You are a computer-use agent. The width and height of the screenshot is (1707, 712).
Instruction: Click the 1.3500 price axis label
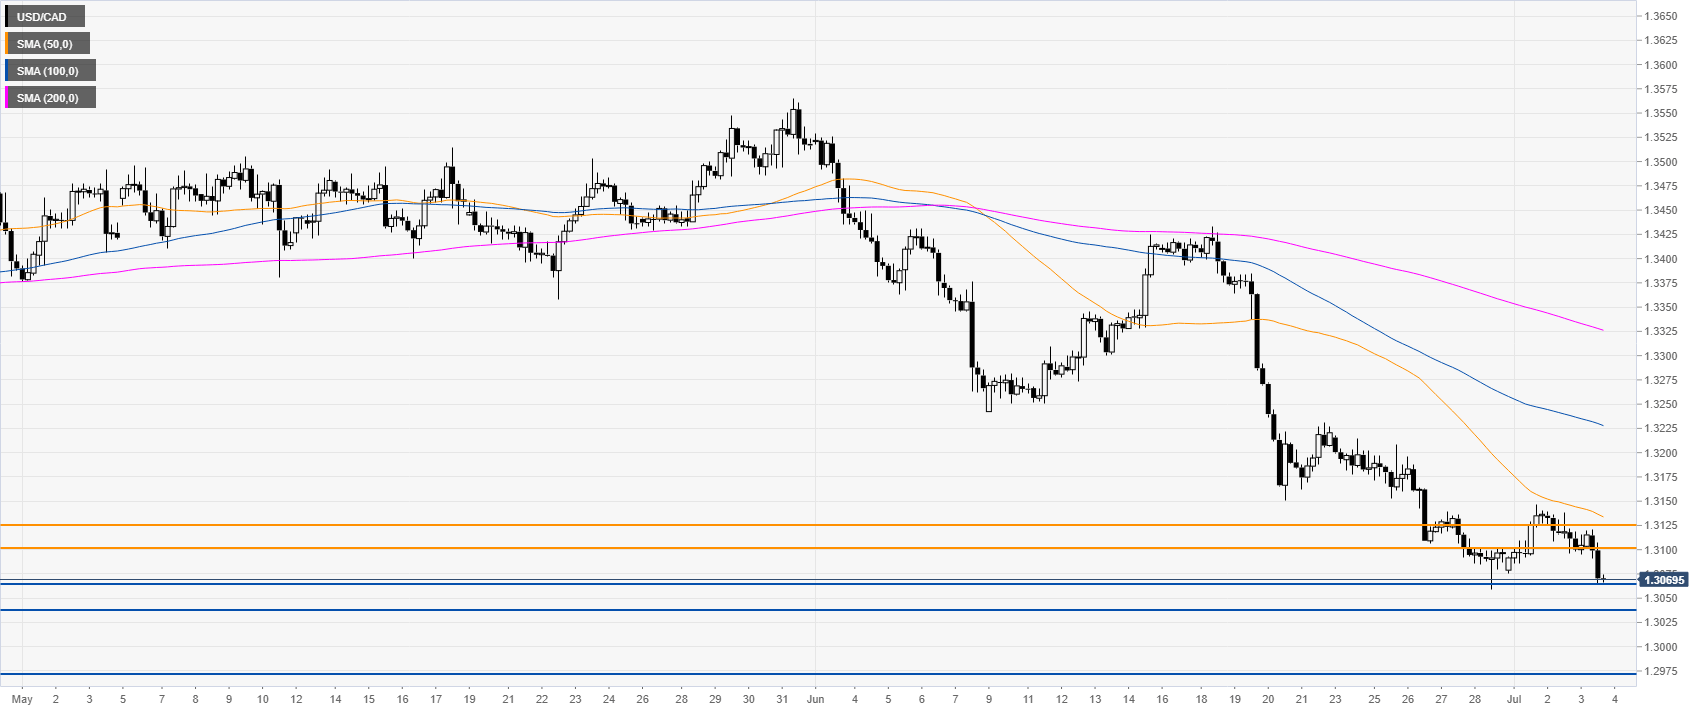1661,162
